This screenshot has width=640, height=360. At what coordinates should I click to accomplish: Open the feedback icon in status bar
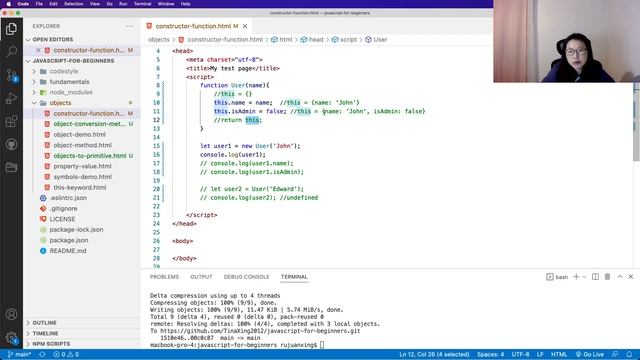click(x=615, y=354)
